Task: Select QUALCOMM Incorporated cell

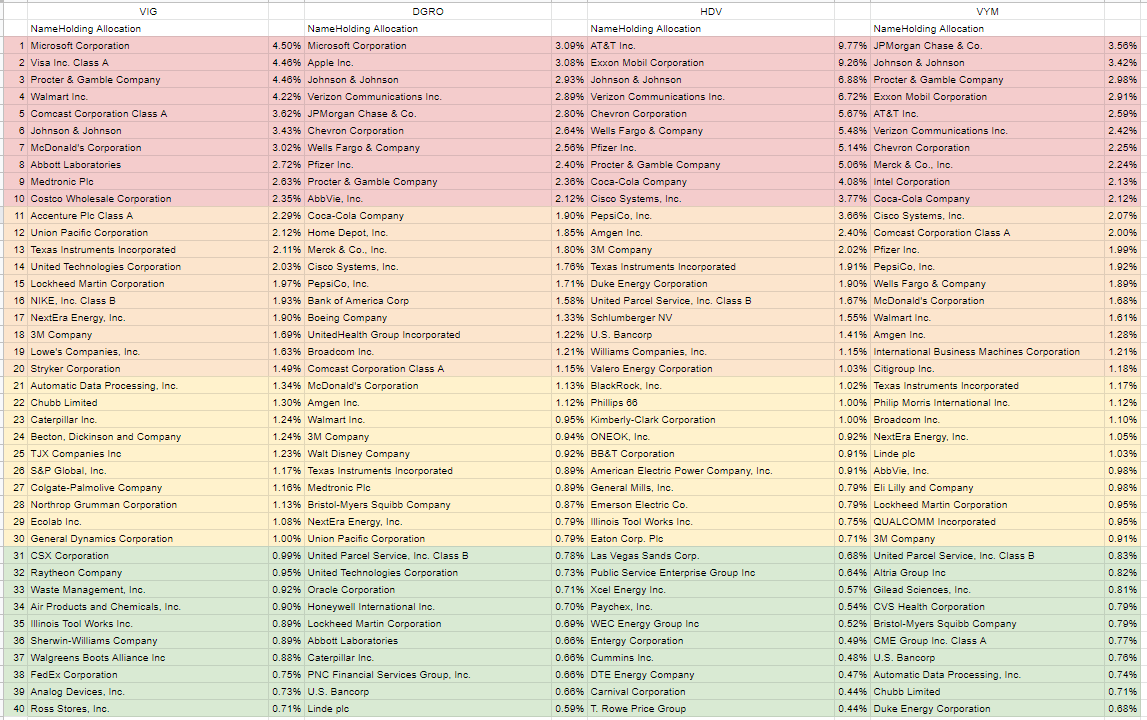Action: tap(987, 522)
